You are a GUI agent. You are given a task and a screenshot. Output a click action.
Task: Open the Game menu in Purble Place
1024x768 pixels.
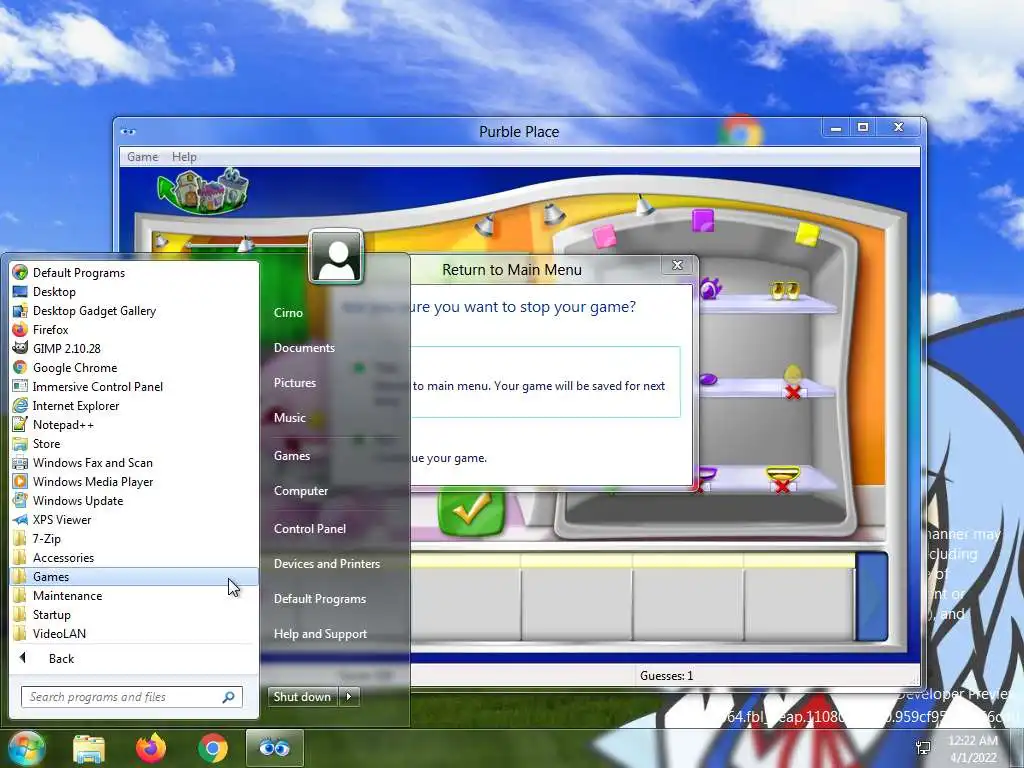tap(142, 157)
